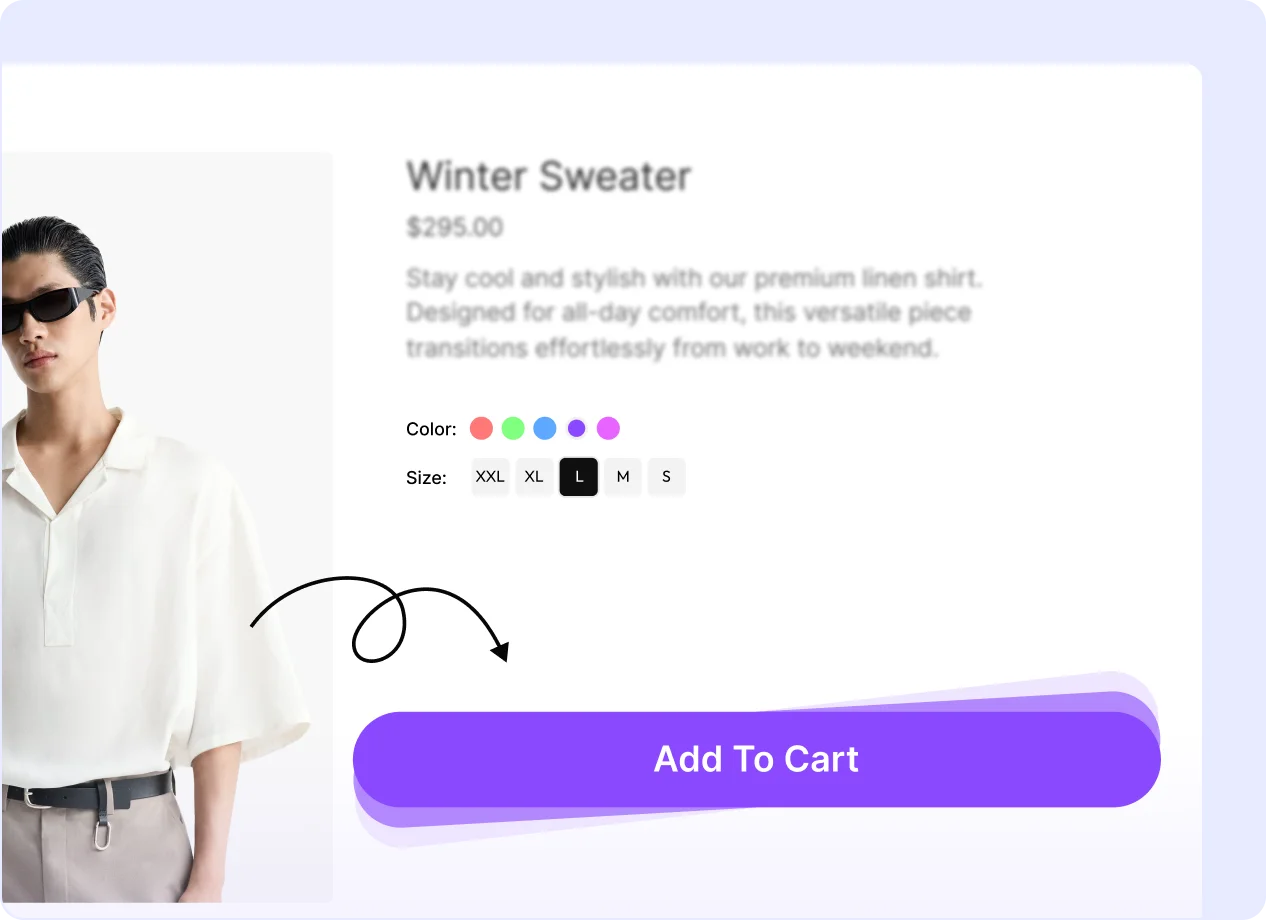Click the Size: label

(426, 478)
